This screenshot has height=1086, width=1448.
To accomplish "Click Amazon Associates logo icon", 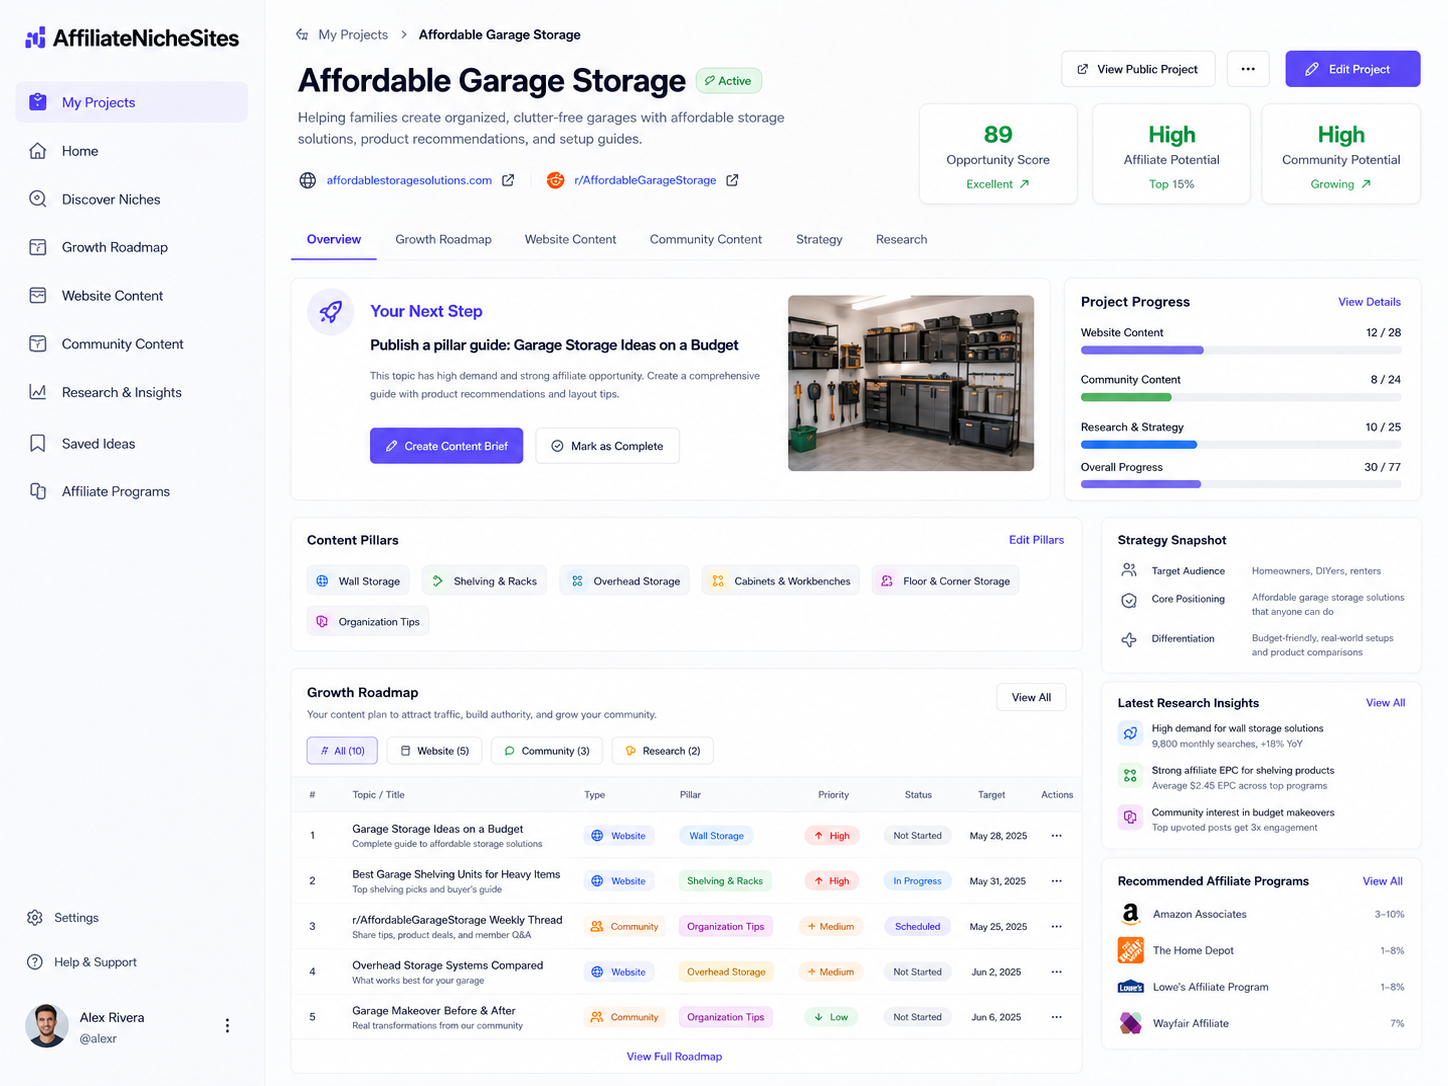I will 1130,914.
